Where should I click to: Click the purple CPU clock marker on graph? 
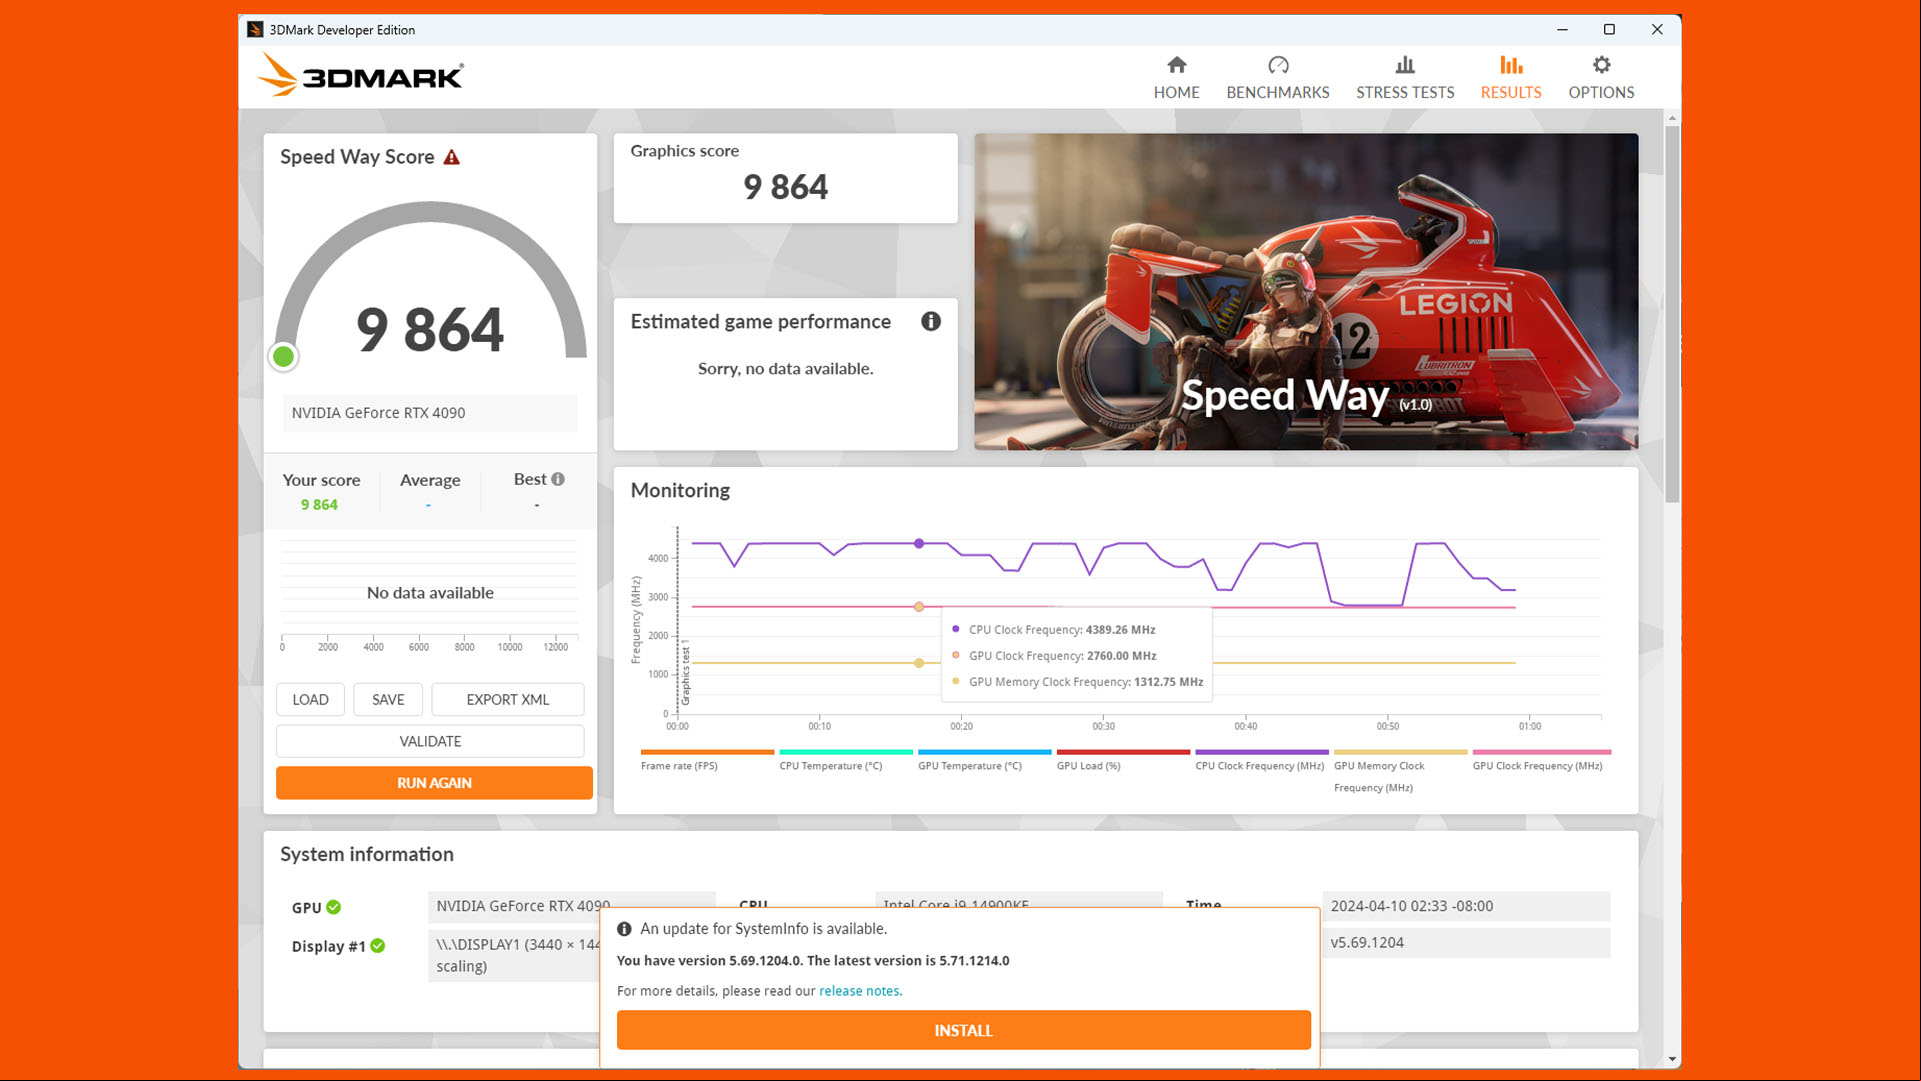coord(919,544)
